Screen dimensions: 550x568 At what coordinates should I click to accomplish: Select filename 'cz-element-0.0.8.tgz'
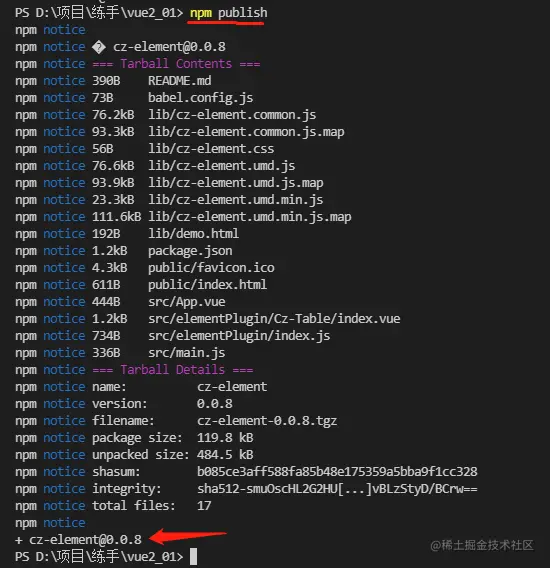tap(267, 421)
